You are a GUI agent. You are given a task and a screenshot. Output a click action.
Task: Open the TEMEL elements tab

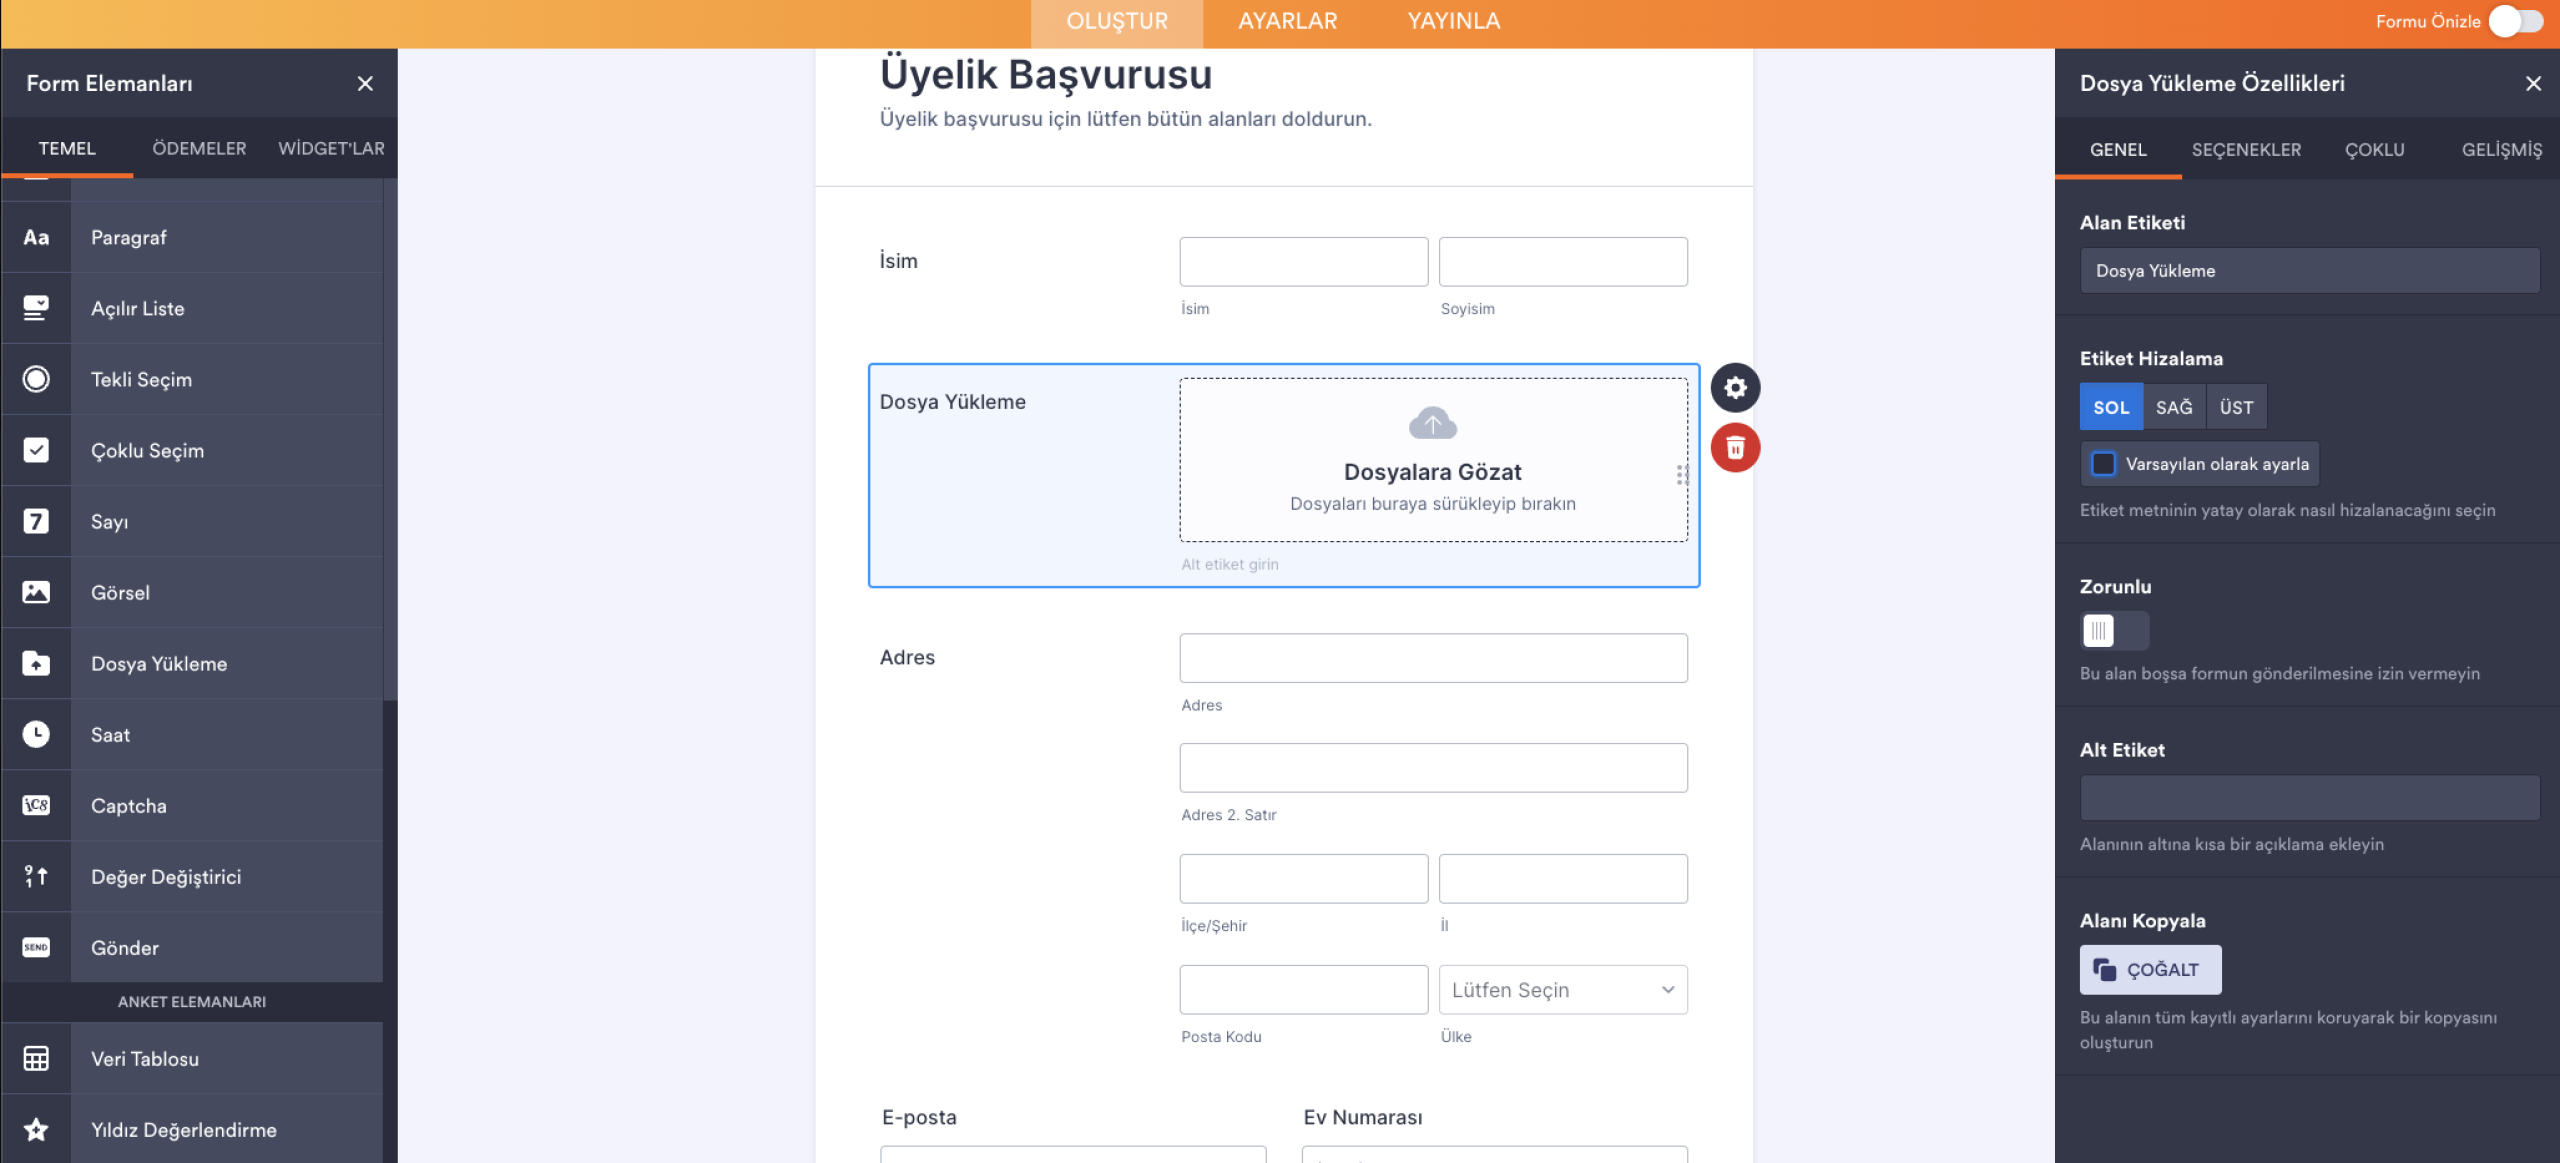(x=67, y=148)
